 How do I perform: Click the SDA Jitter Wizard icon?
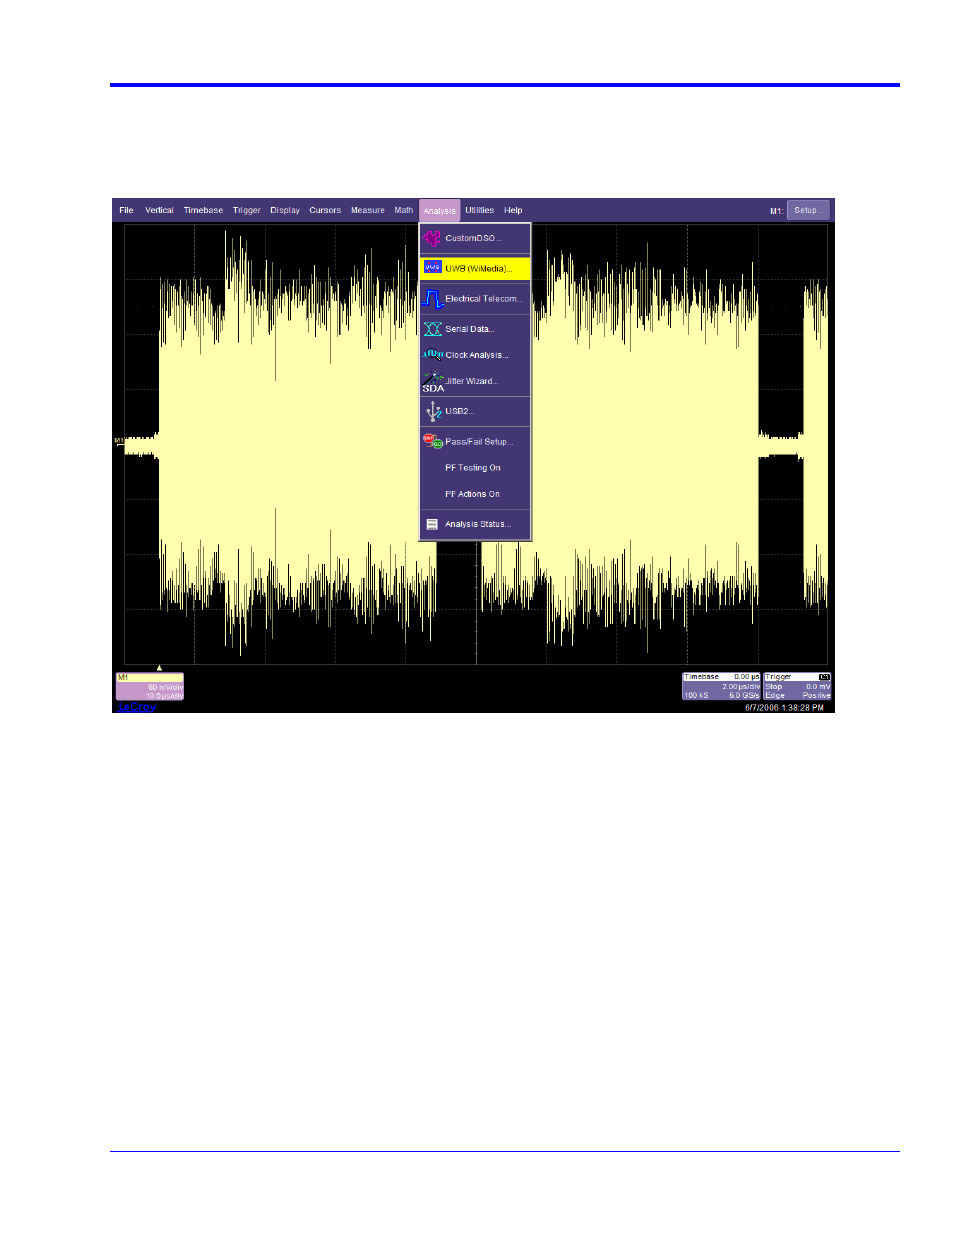433,382
